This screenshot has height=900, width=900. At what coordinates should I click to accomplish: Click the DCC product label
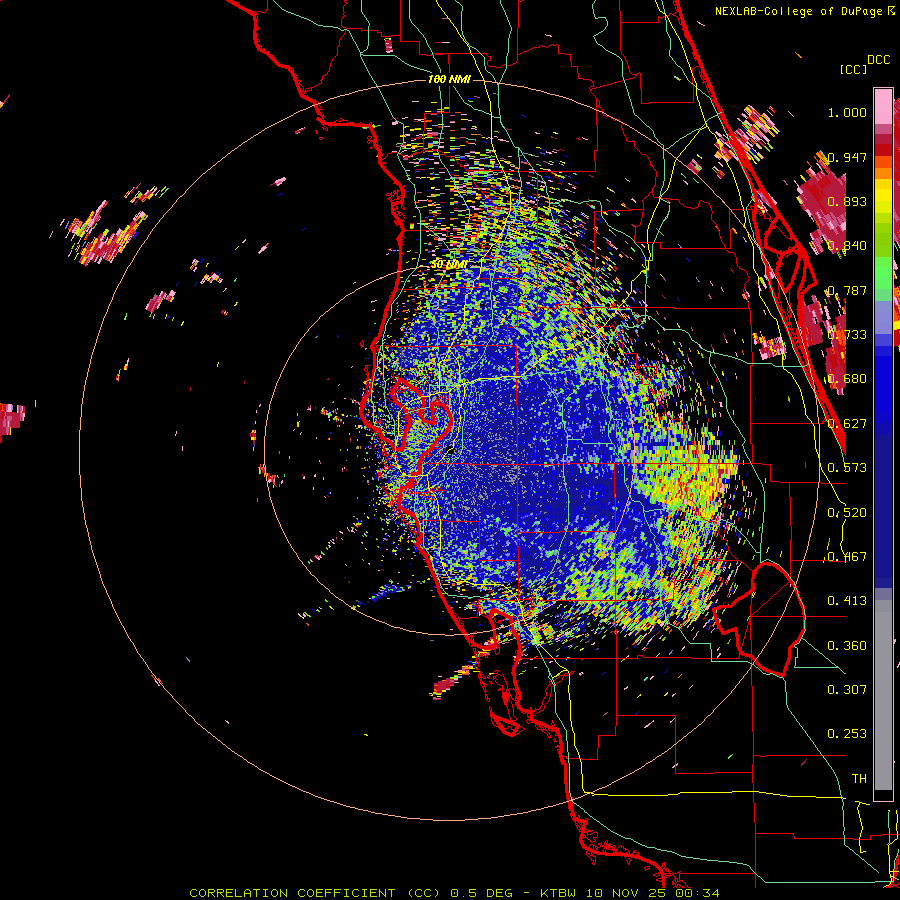(878, 60)
